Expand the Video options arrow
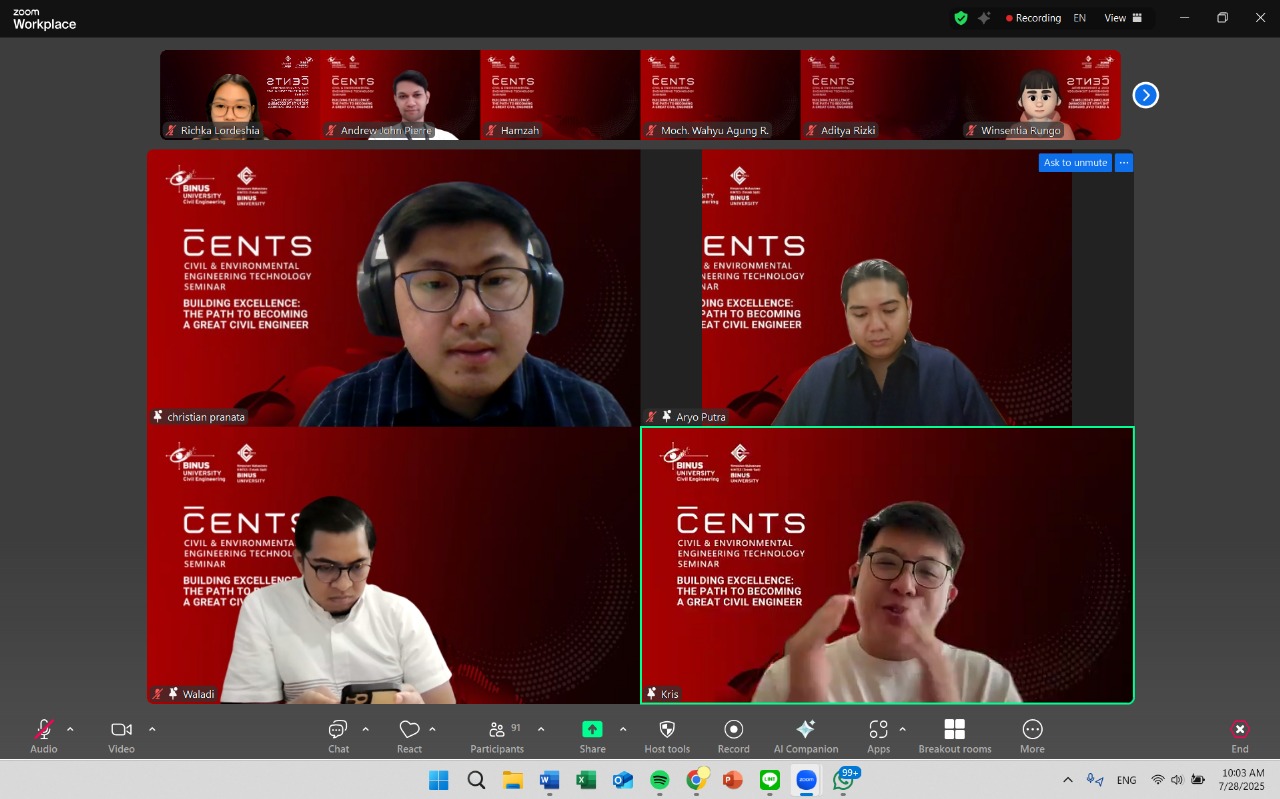 152,729
